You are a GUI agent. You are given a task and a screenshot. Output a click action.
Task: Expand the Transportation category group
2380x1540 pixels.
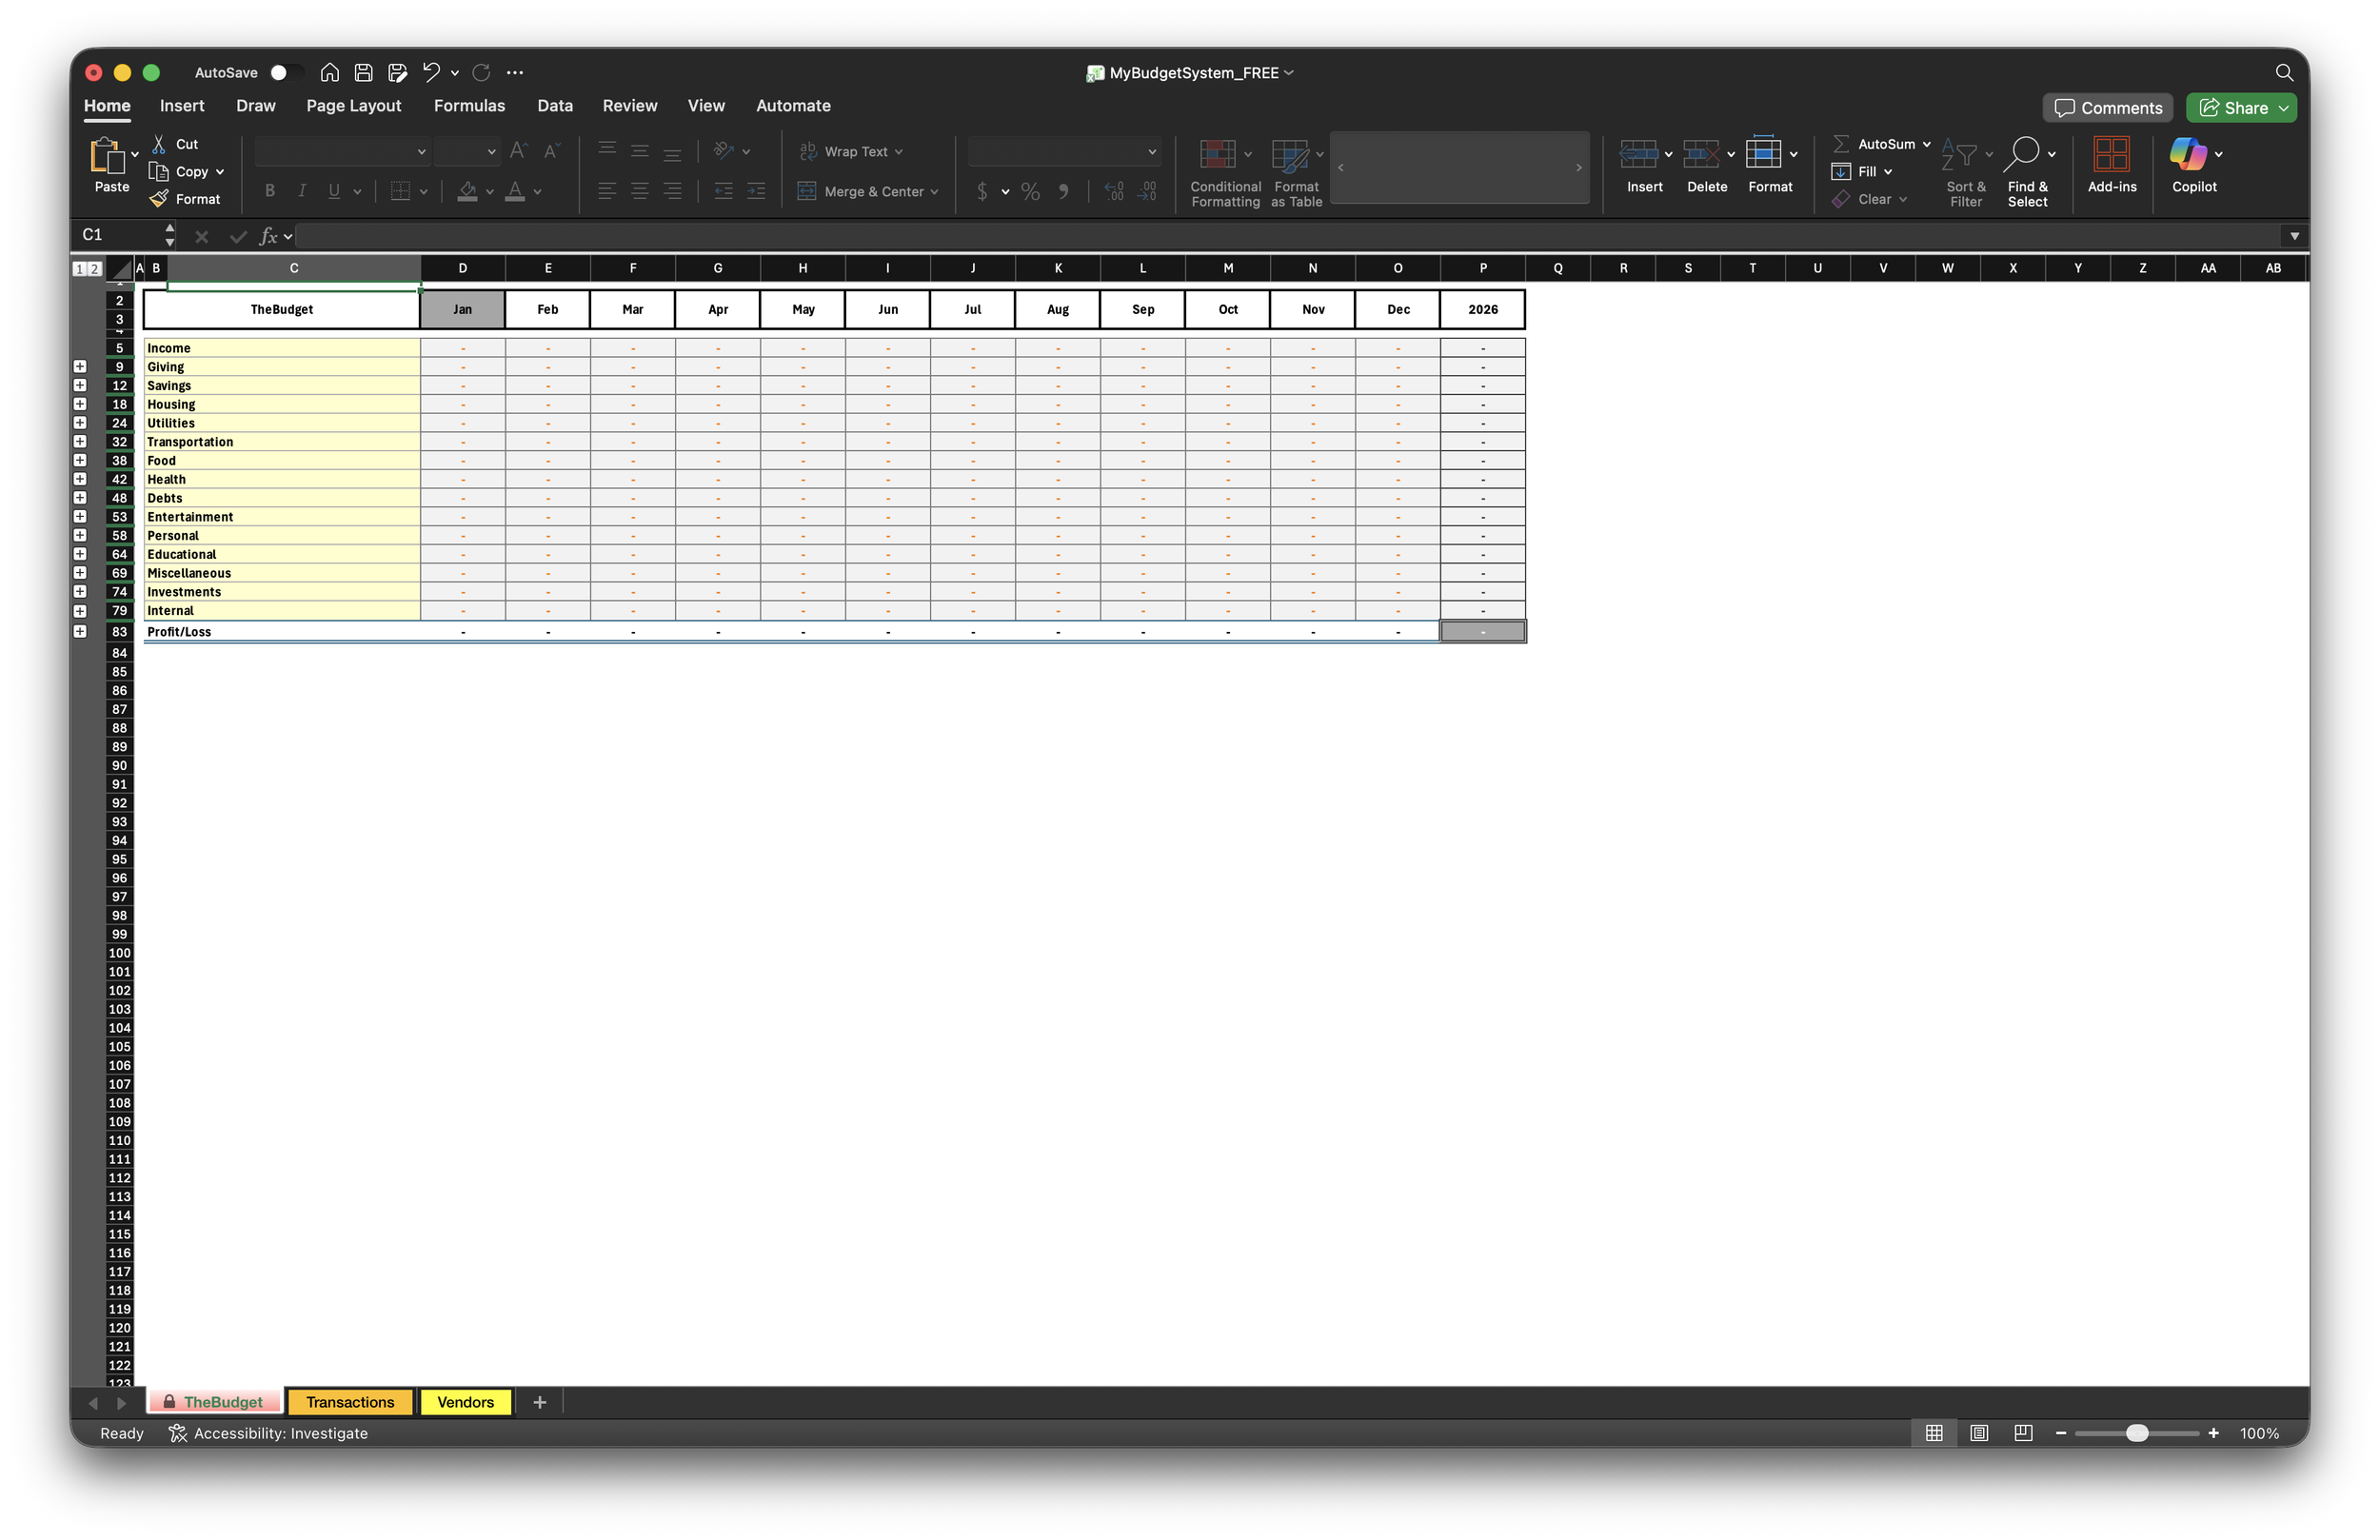80,440
